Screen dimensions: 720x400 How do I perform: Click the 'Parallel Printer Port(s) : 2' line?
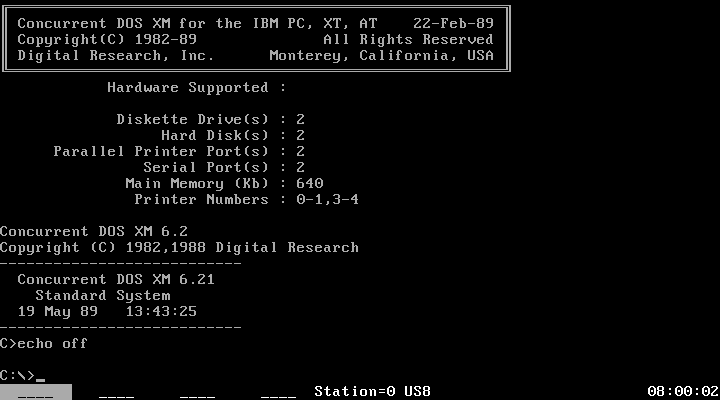click(x=179, y=152)
